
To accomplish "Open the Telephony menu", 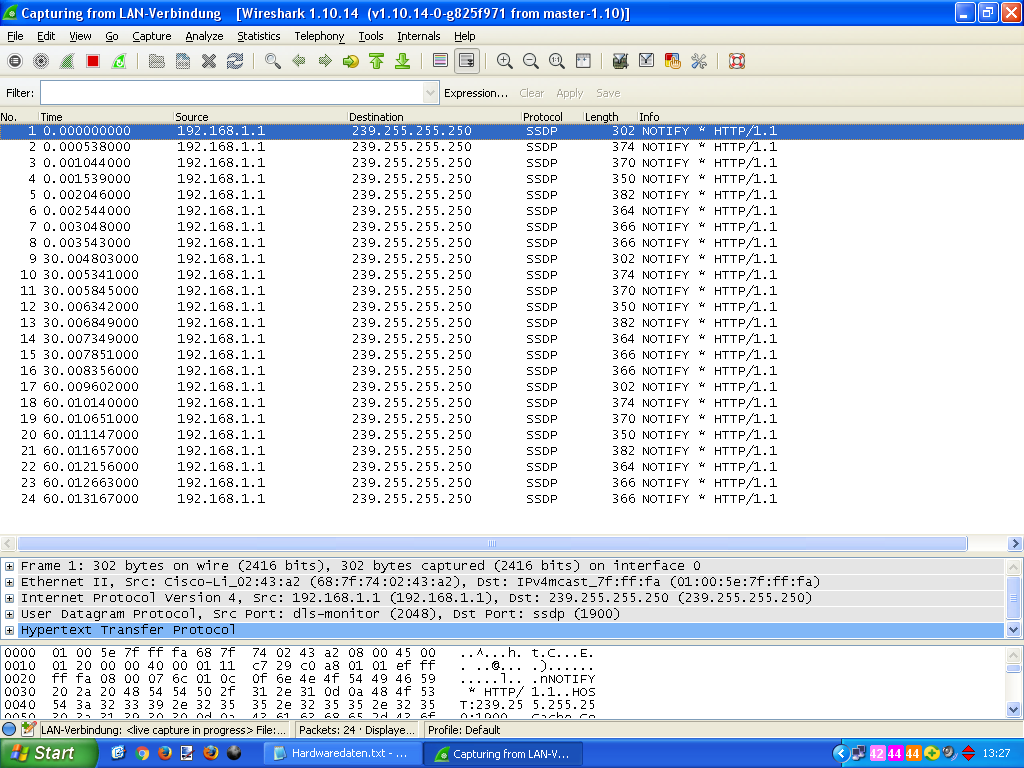I will pyautogui.click(x=319, y=37).
